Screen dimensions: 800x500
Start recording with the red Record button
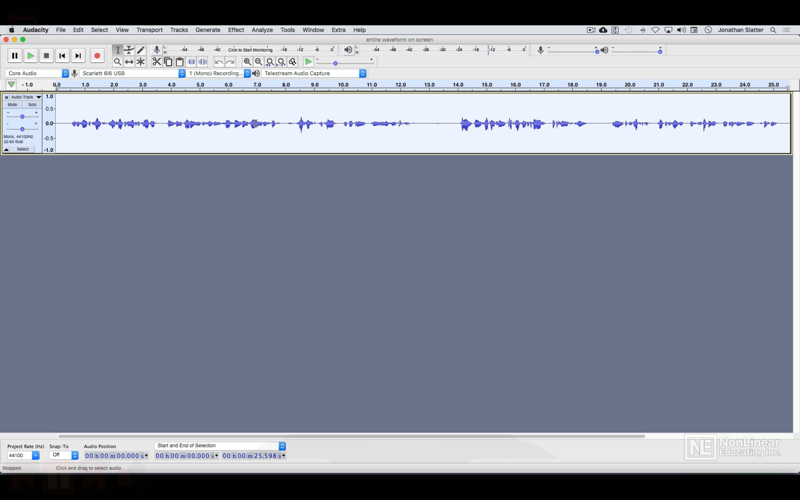pyautogui.click(x=97, y=56)
